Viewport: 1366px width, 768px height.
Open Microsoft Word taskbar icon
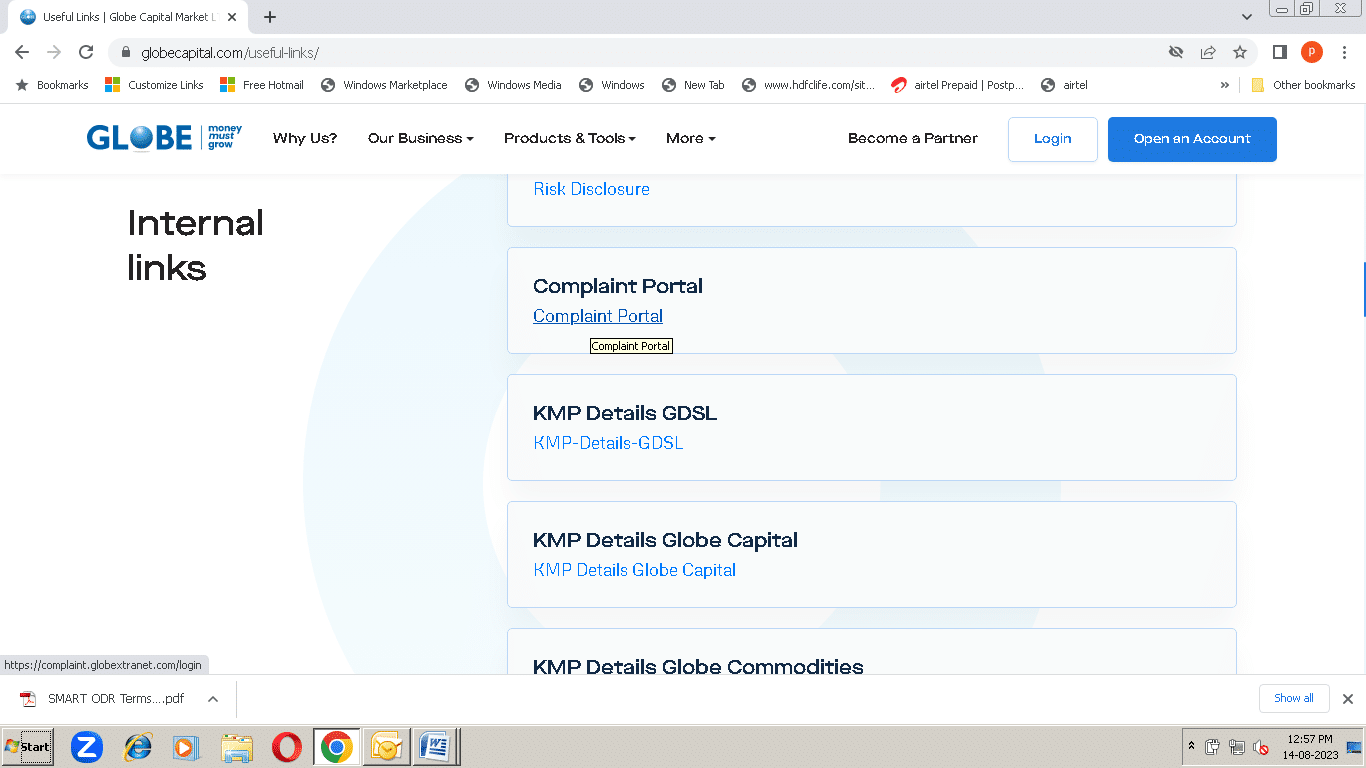point(435,747)
